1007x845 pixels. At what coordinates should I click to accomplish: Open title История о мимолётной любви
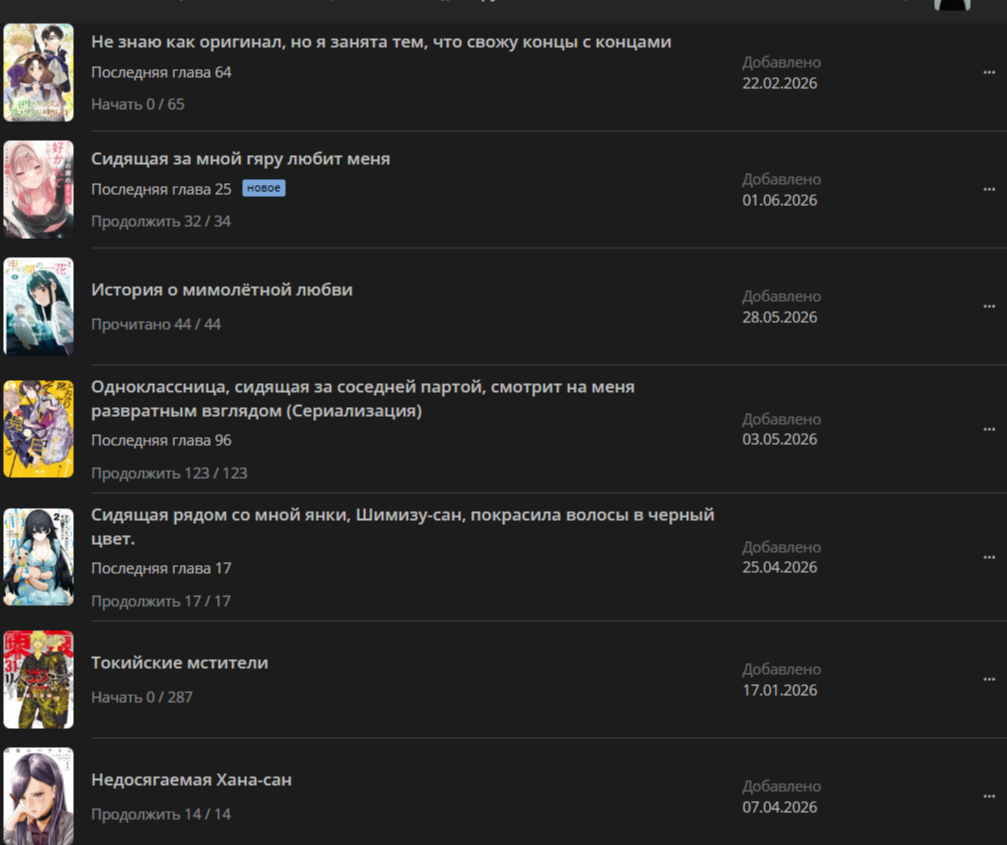click(x=222, y=290)
